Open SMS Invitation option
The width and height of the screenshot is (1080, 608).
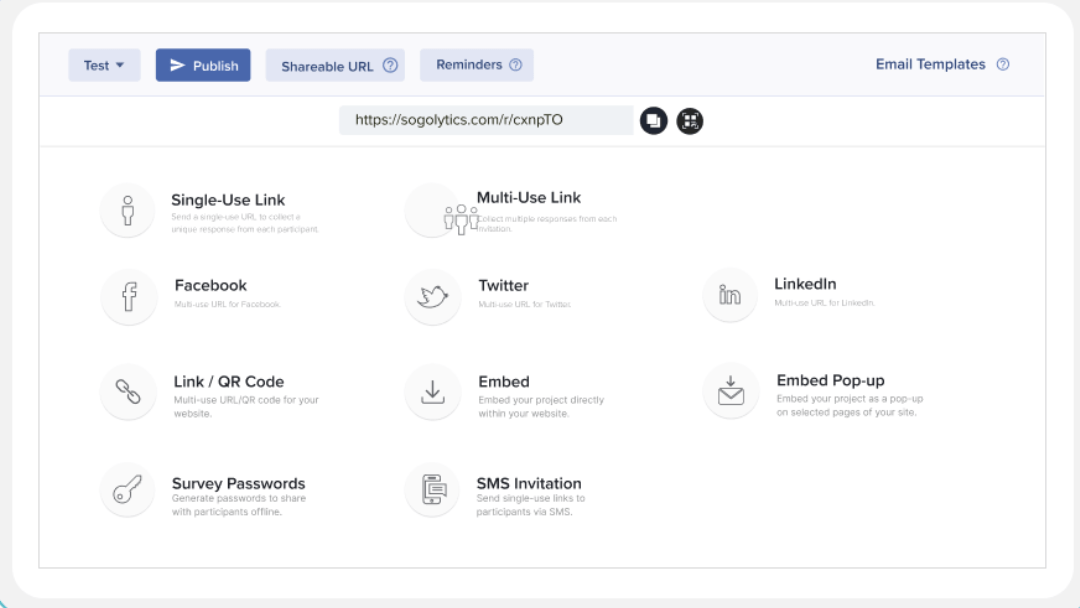[x=529, y=483]
